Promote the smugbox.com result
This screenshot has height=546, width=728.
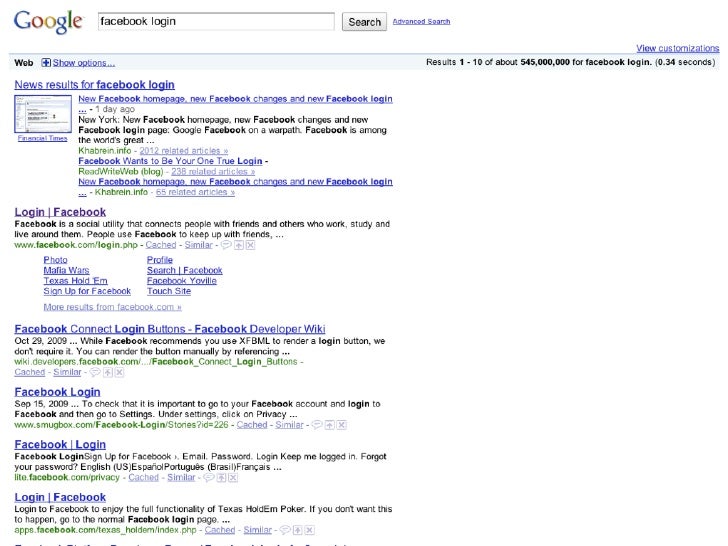[x=330, y=425]
